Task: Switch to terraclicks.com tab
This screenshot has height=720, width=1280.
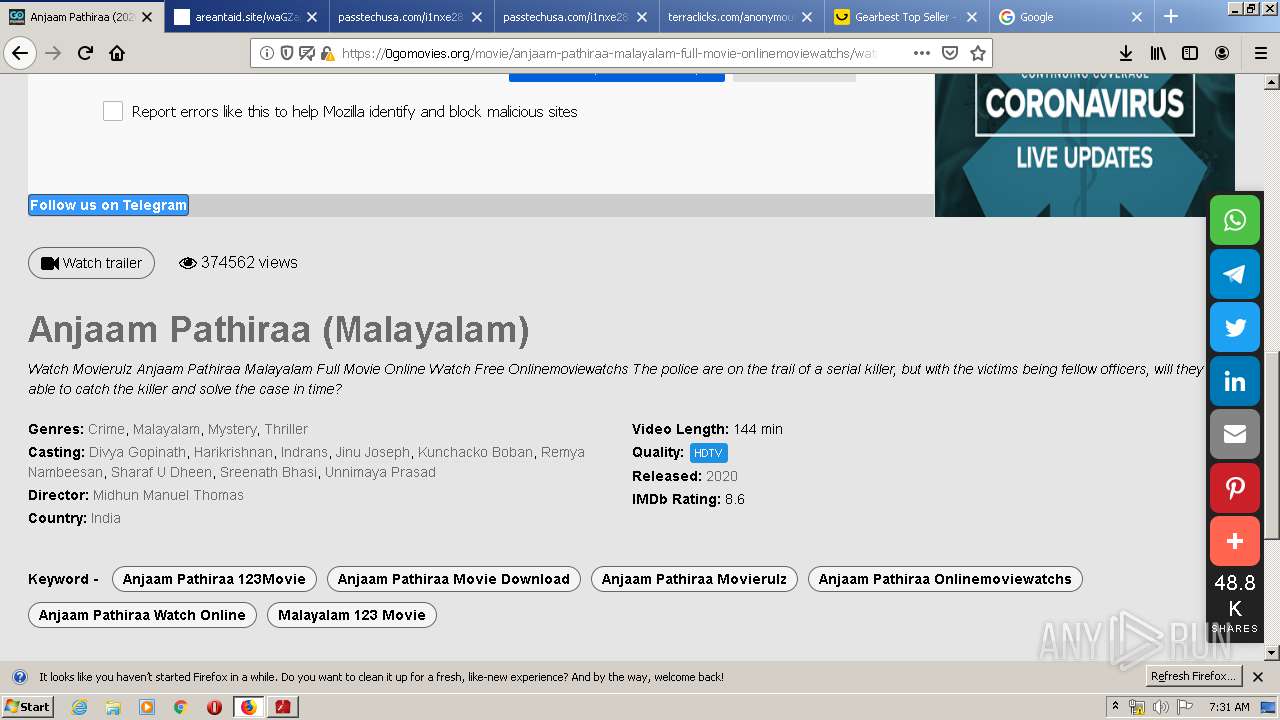Action: pos(740,17)
